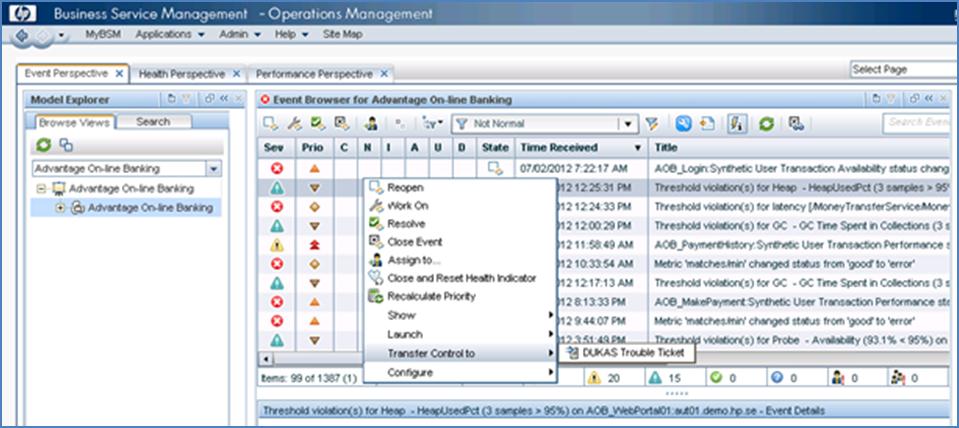Collapse the top Advantage On-line Banking tree node
The height and width of the screenshot is (428, 959).
42,189
